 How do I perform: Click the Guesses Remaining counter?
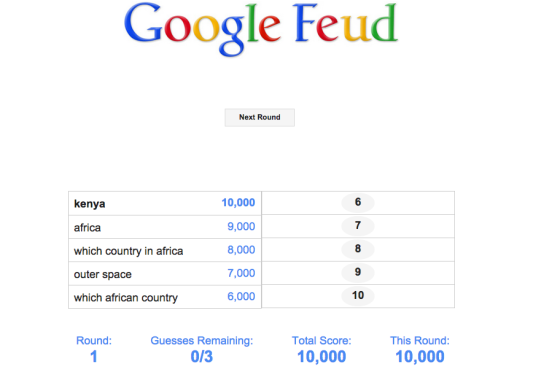pos(202,356)
